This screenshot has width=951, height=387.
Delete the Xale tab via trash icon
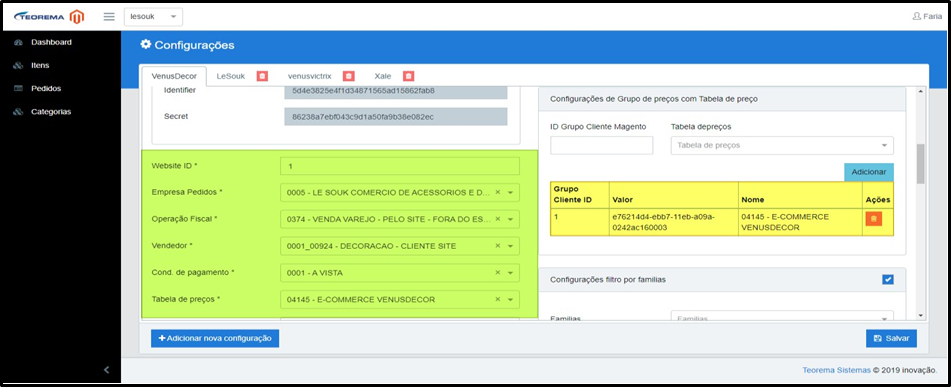coord(409,76)
